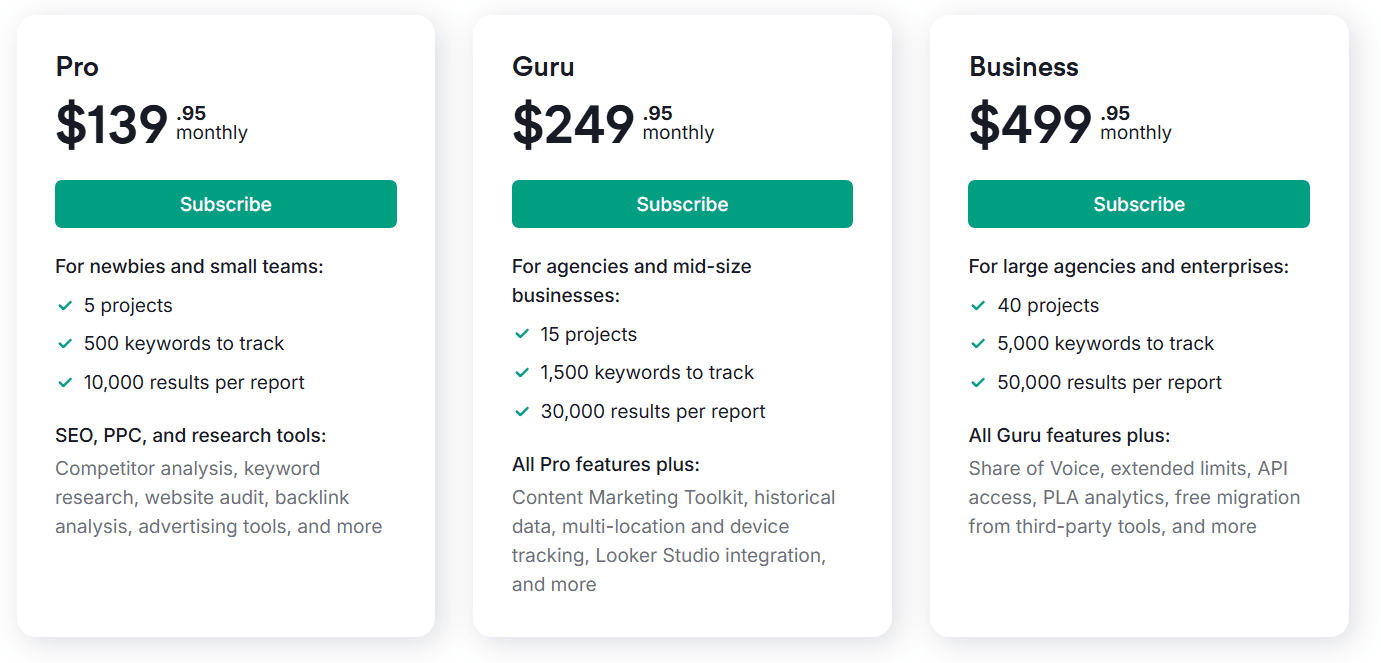Click the checkmark beside "500 keywords to track"
The width and height of the screenshot is (1381, 663).
66,343
